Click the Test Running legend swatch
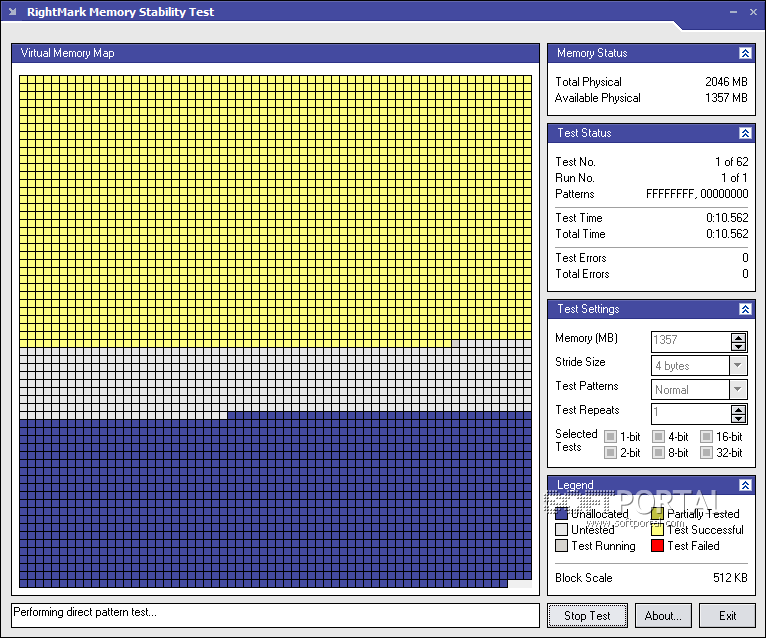Screen dimensions: 766x638 (x=561, y=546)
